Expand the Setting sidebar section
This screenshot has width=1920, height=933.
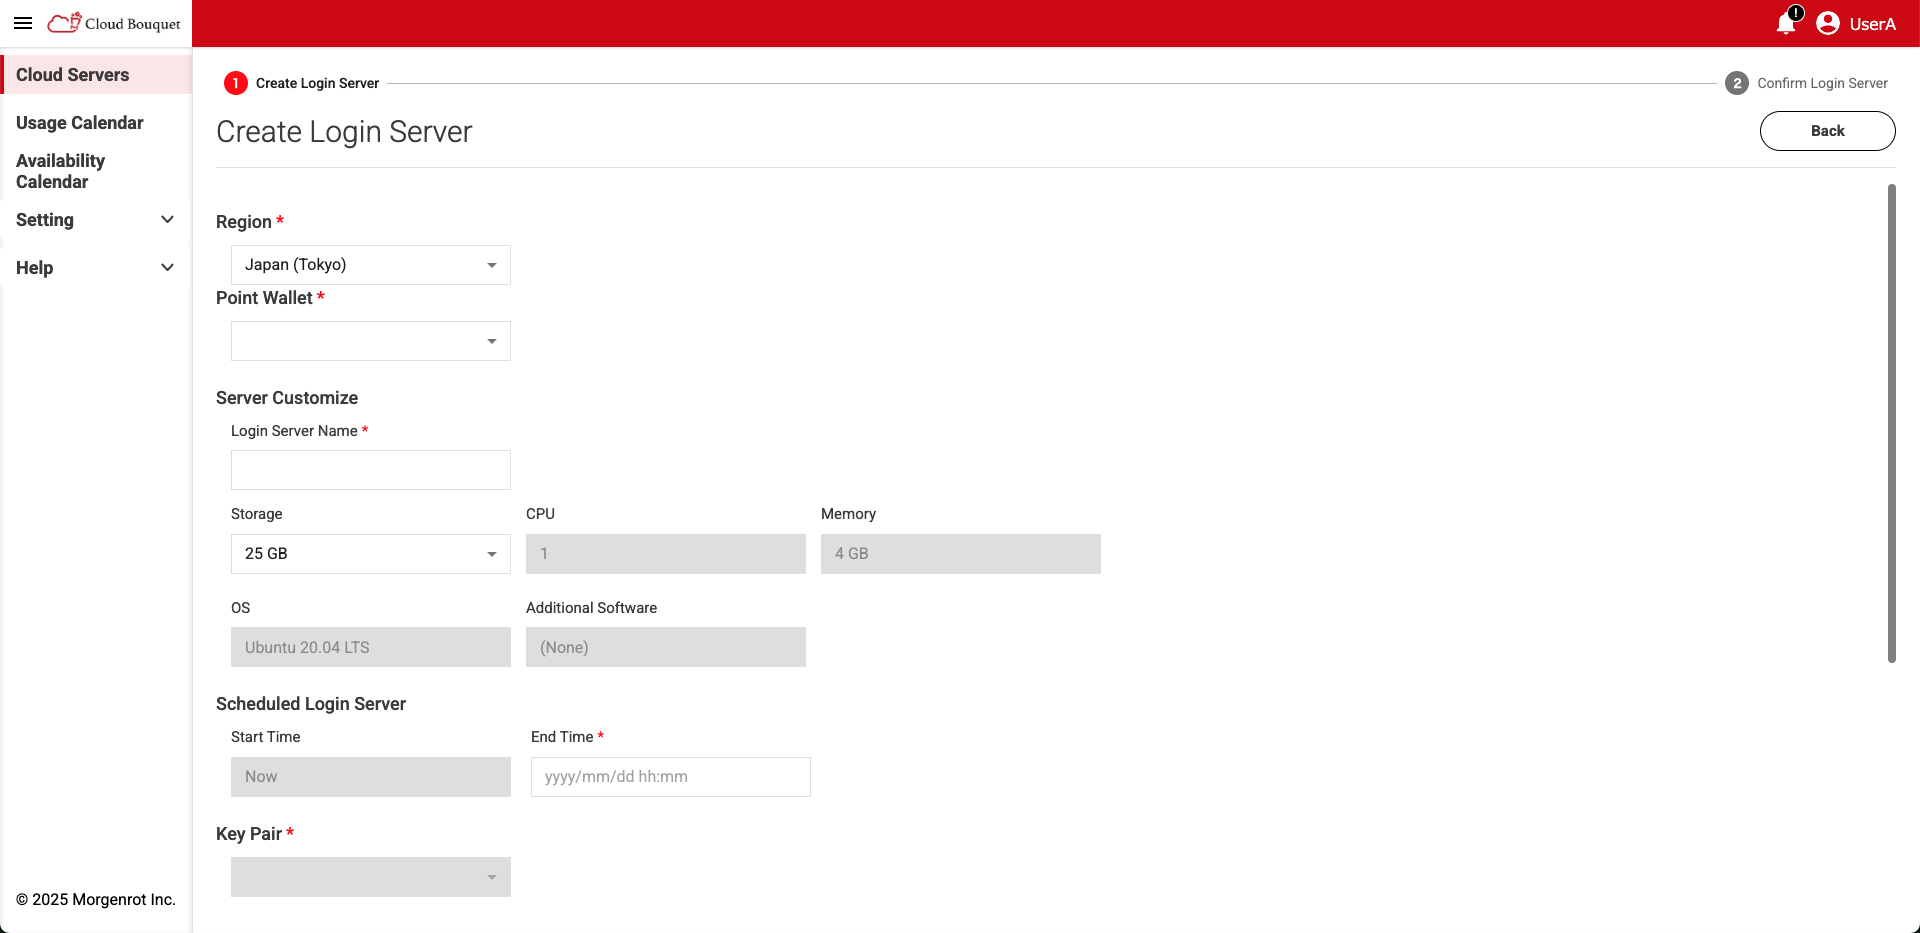tap(95, 220)
